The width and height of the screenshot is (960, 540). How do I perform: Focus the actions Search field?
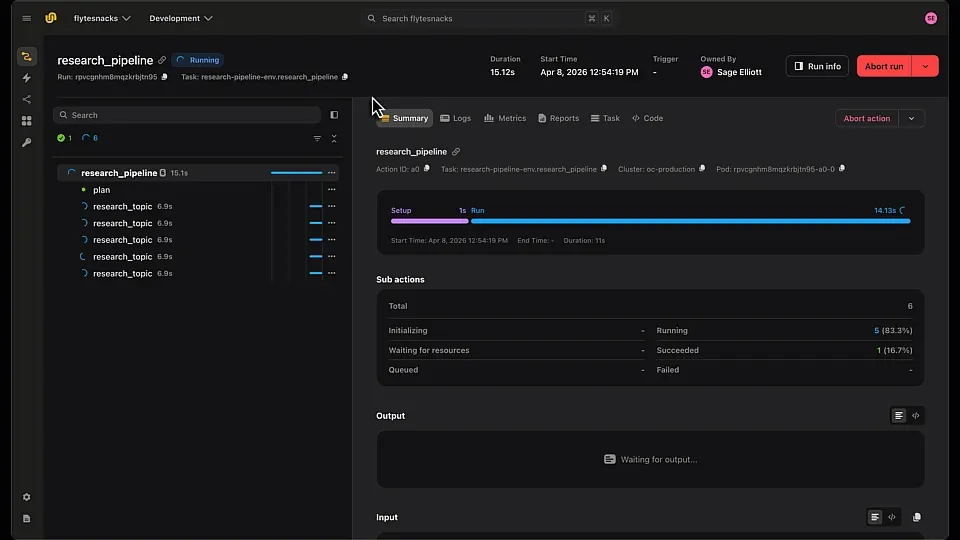(187, 115)
